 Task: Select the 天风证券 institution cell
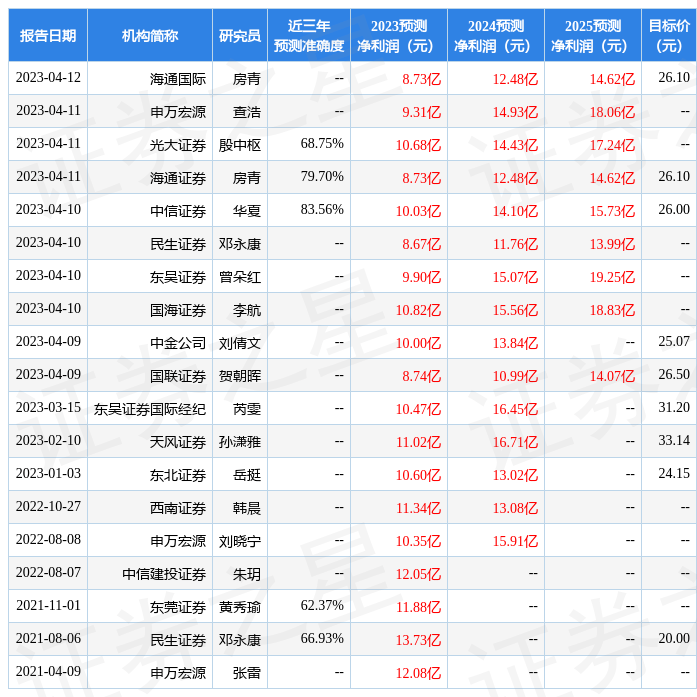pyautogui.click(x=178, y=442)
